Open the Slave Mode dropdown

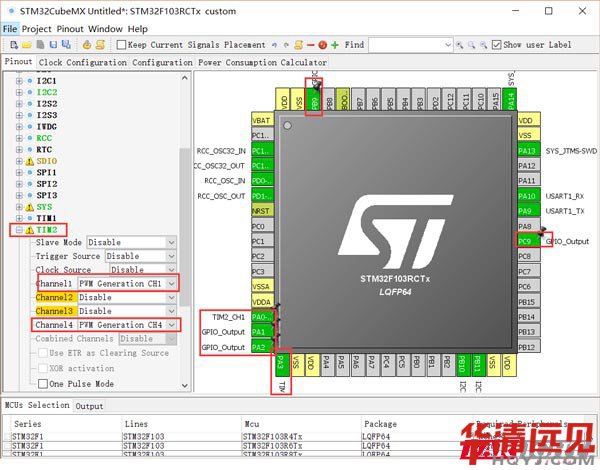click(171, 242)
